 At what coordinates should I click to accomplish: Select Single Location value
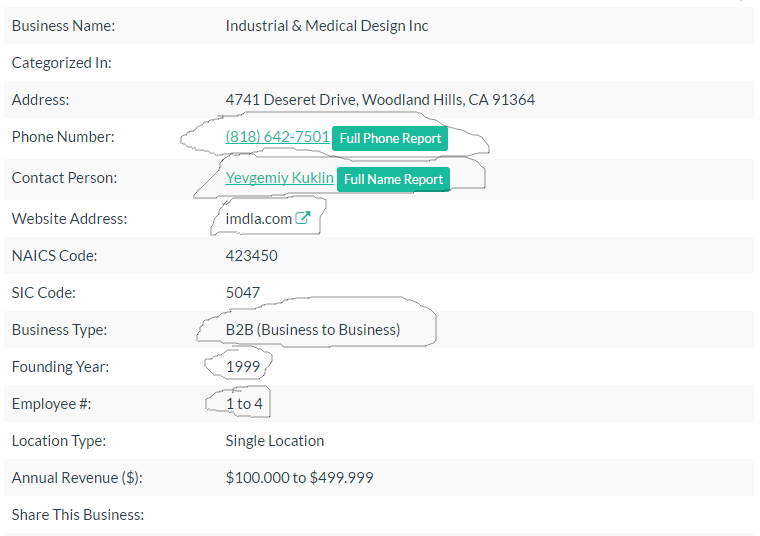click(275, 441)
